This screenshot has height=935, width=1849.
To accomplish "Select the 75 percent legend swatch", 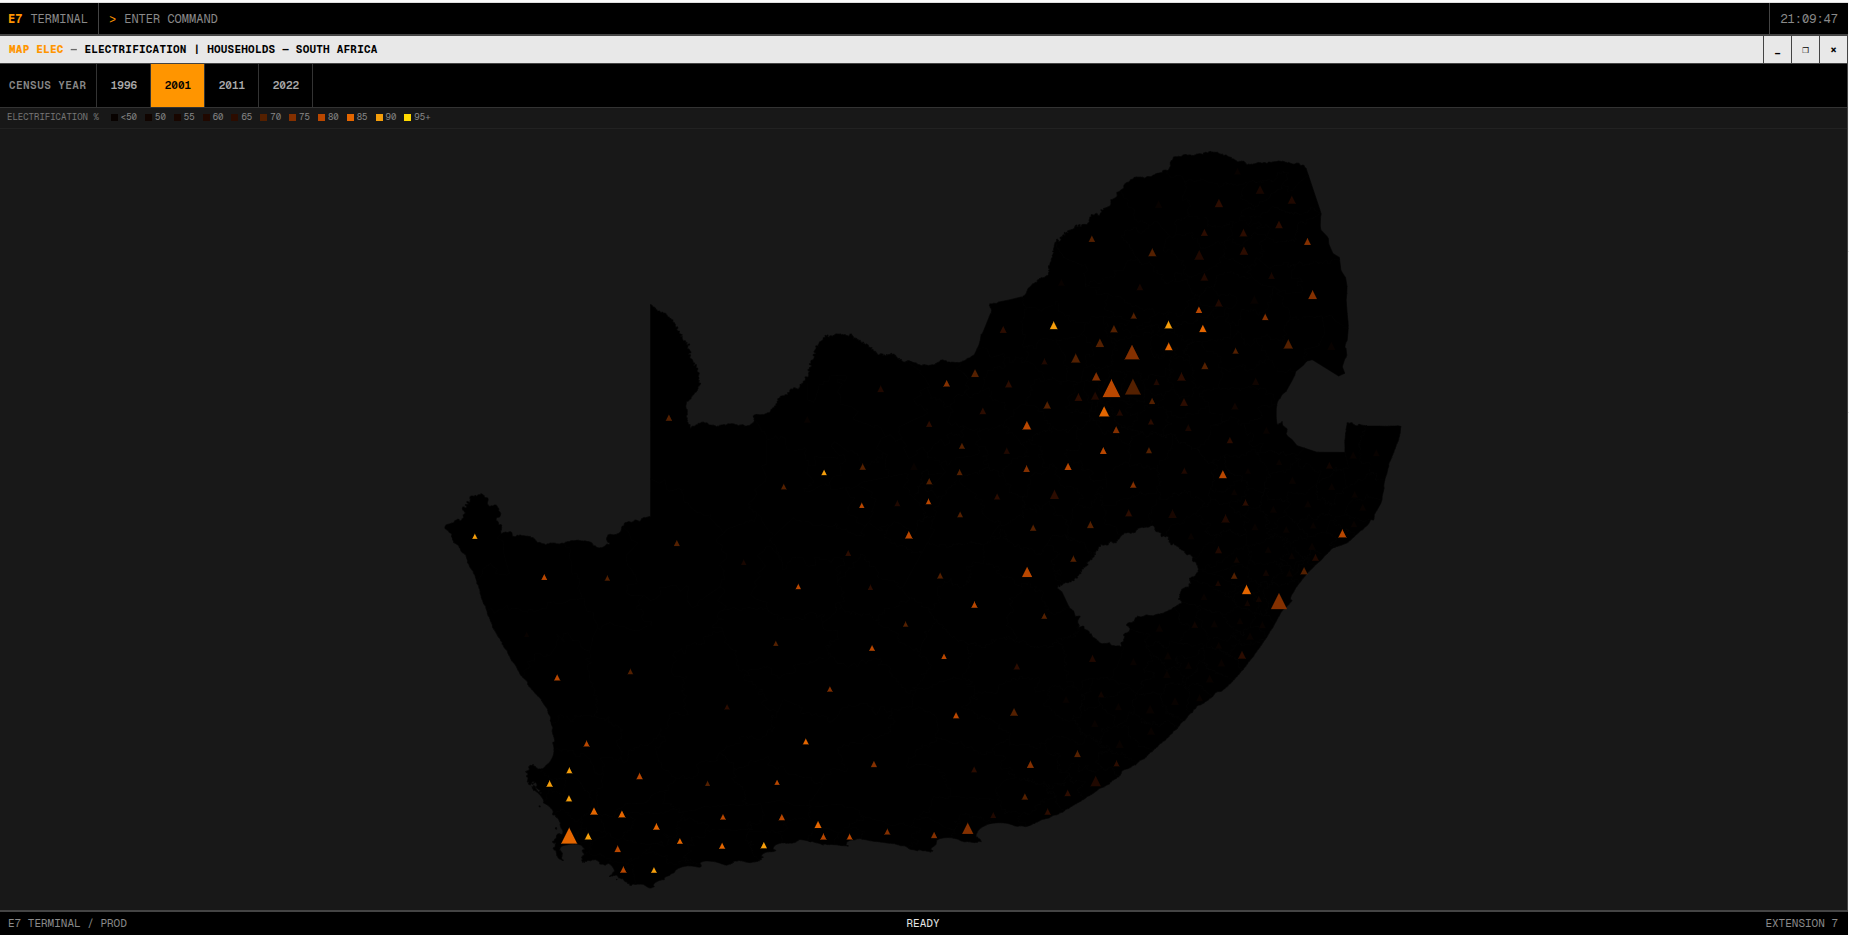I will 292,118.
